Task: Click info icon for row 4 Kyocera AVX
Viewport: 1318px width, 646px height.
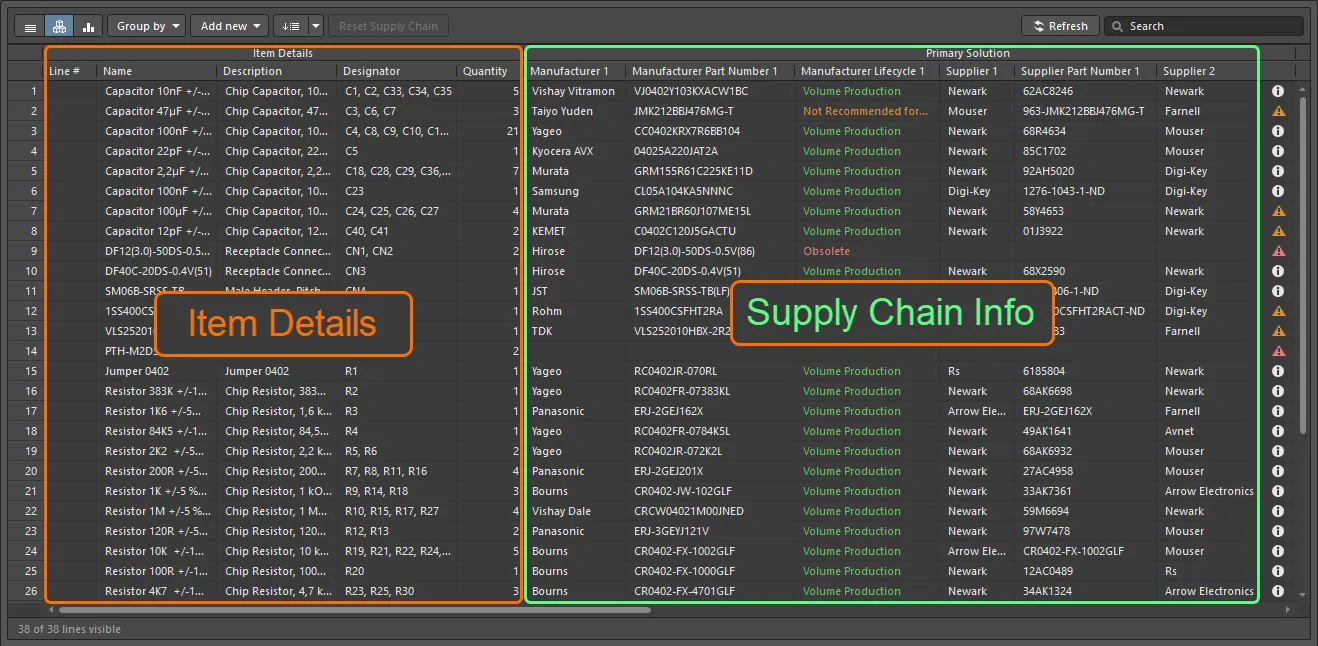Action: coord(1278,151)
